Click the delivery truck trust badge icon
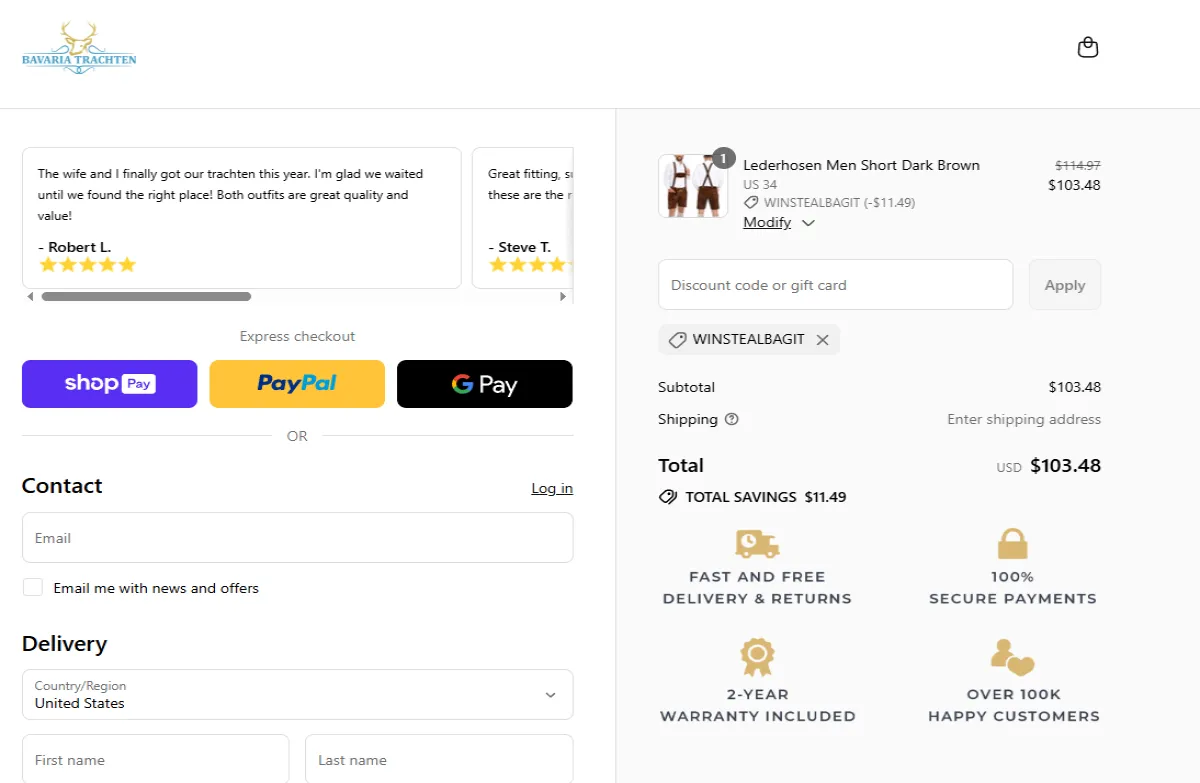The width and height of the screenshot is (1200, 783). coord(757,545)
